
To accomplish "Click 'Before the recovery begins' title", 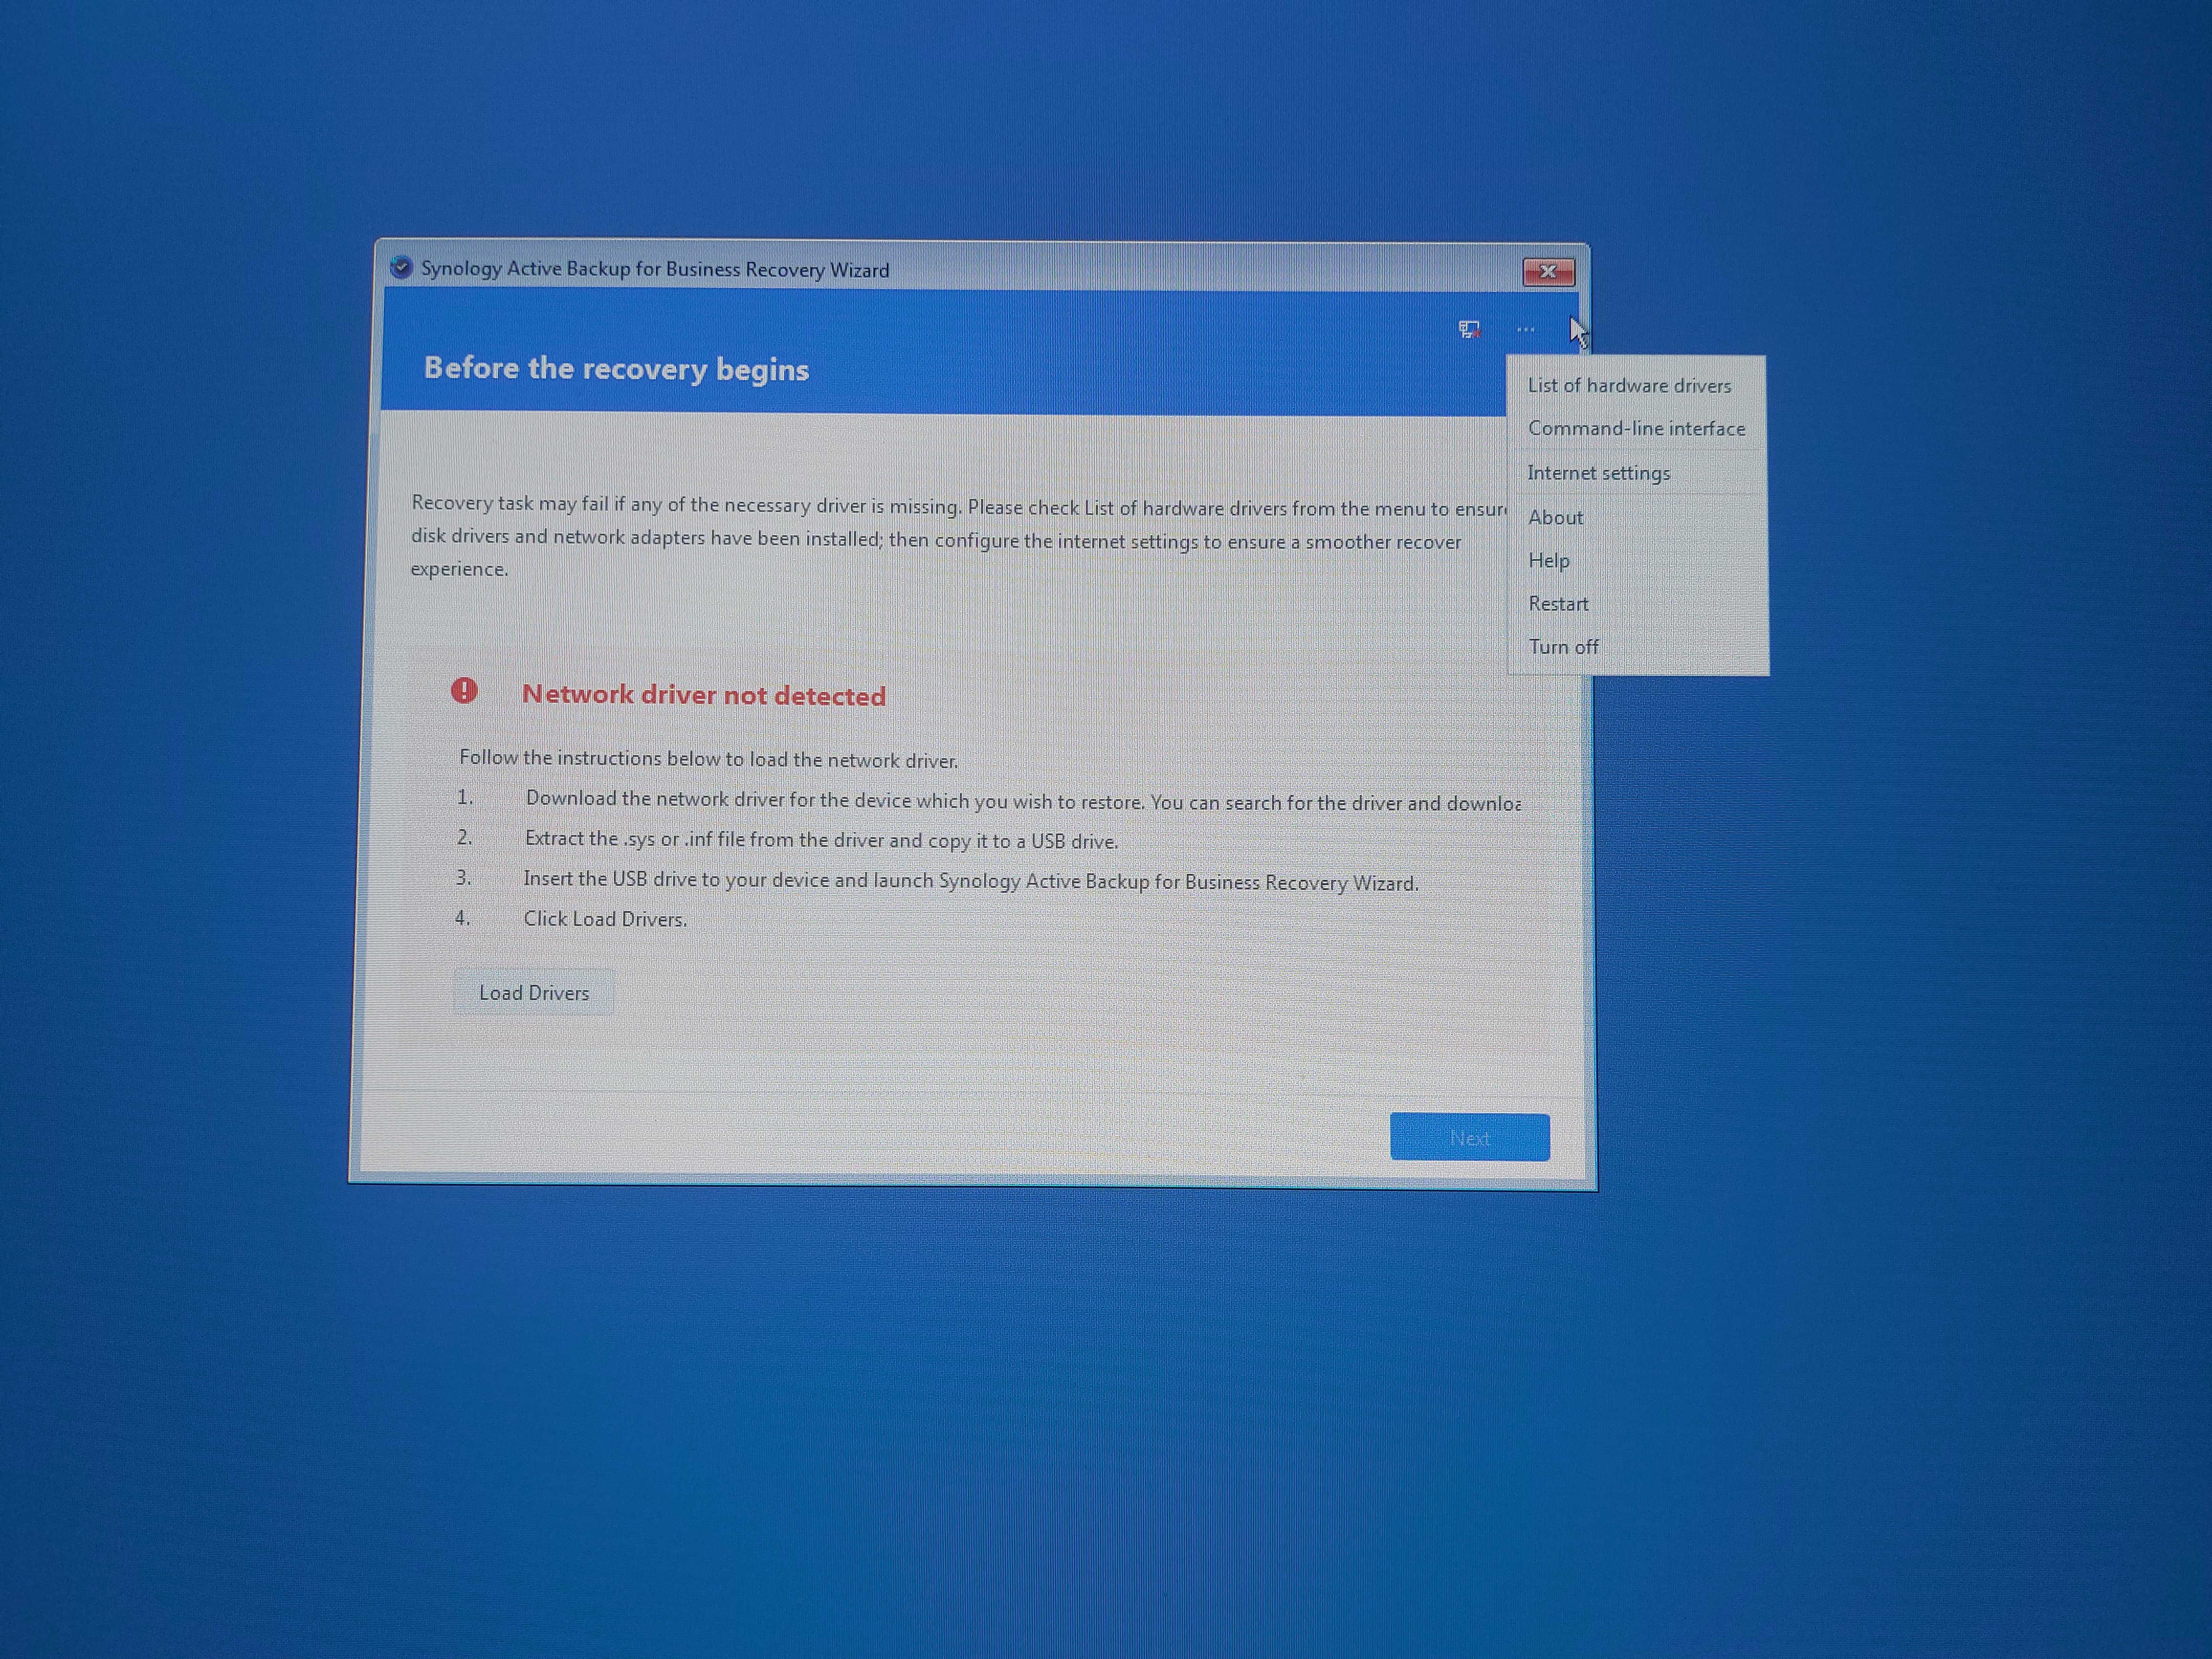I will 616,368.
